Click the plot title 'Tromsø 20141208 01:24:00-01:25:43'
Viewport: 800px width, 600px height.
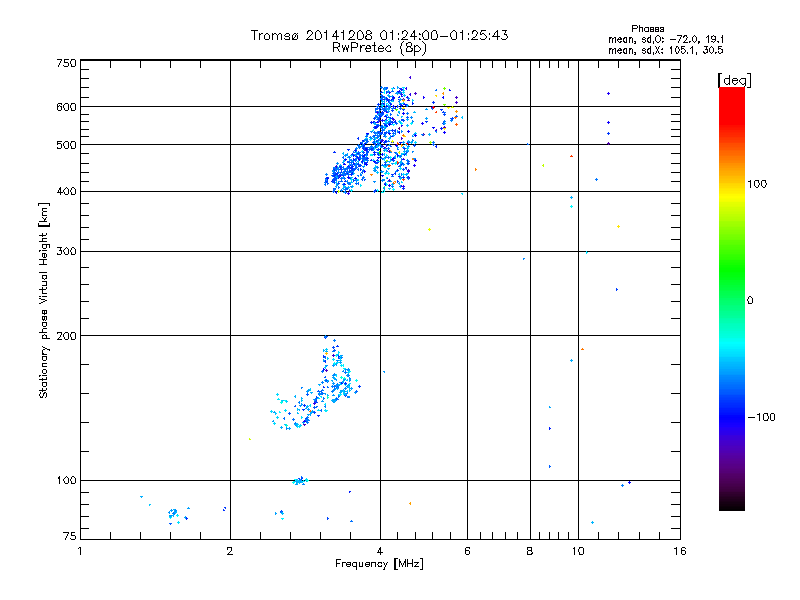(379, 35)
